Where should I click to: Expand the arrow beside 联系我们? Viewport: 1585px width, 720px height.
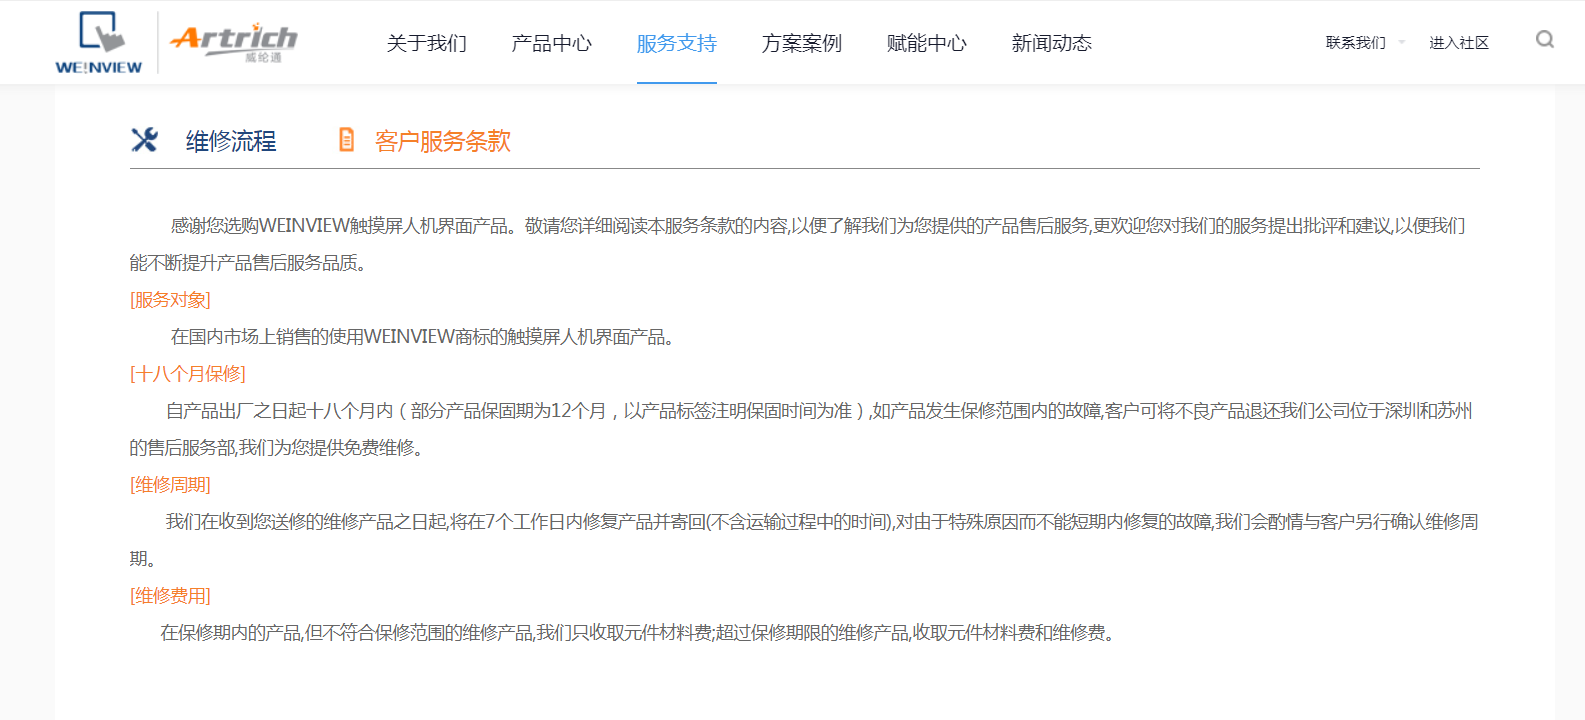[1402, 43]
